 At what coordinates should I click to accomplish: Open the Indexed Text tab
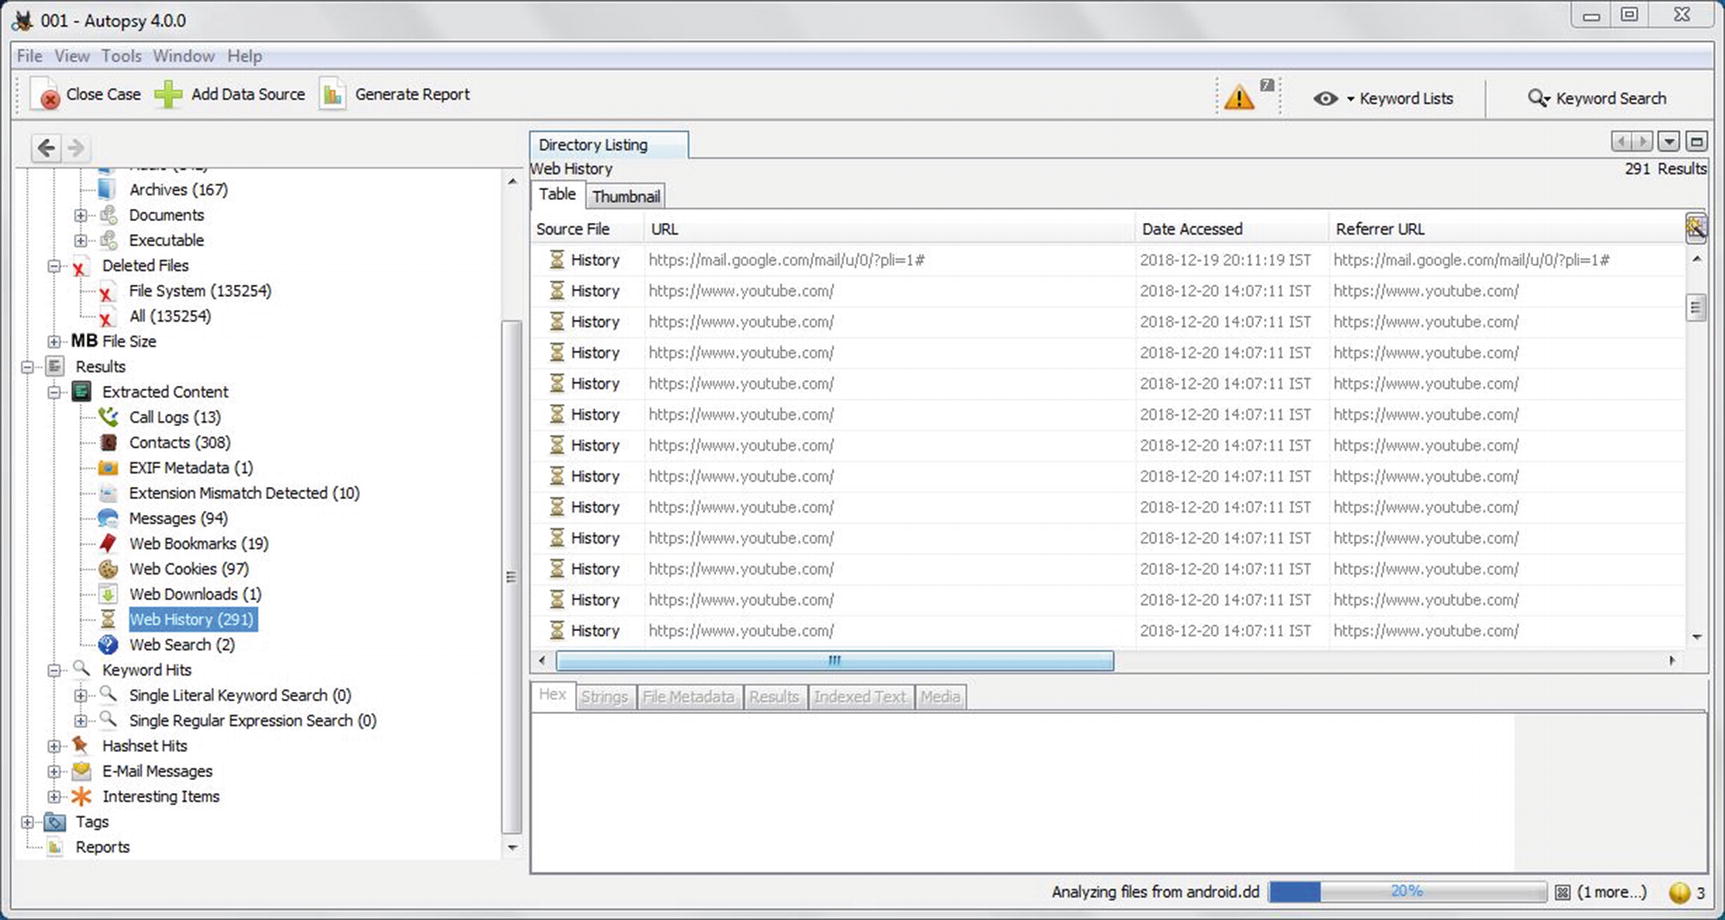859,697
